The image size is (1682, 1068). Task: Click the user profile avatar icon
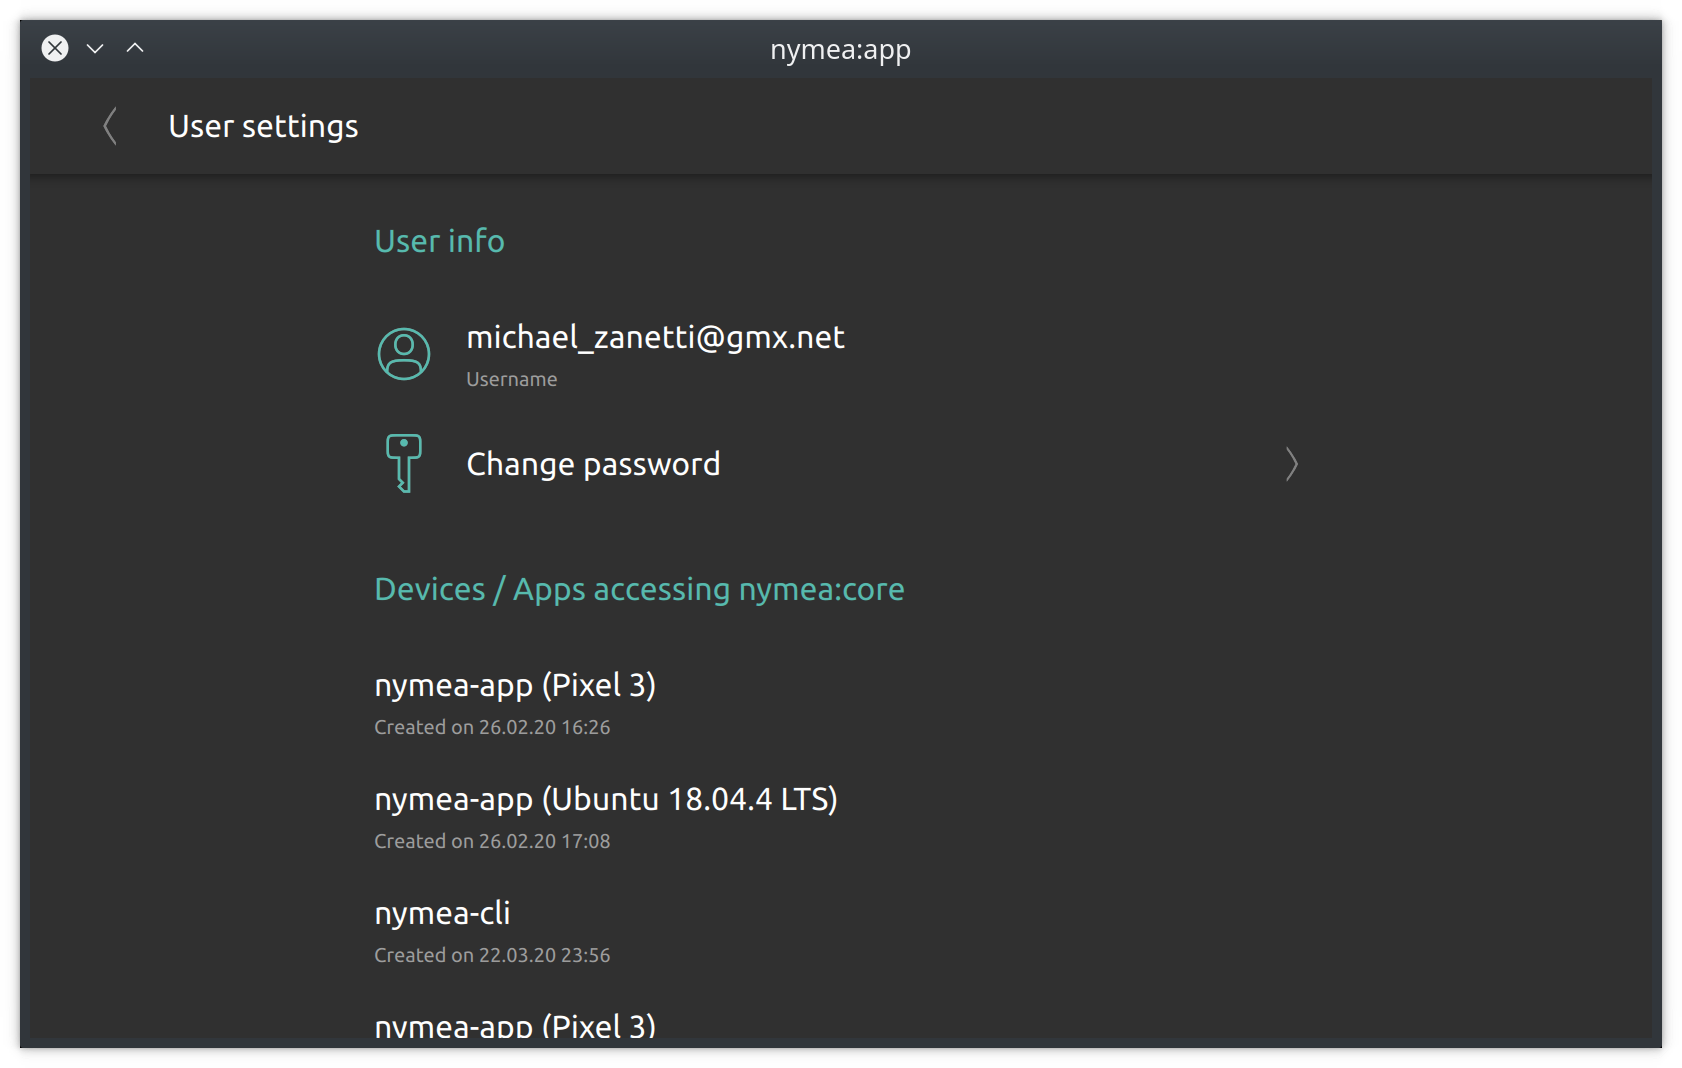coord(404,354)
